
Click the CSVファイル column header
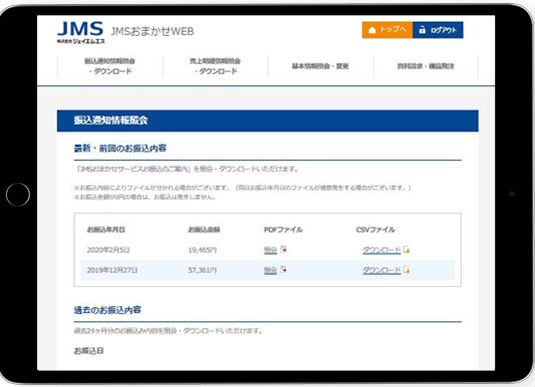point(375,230)
